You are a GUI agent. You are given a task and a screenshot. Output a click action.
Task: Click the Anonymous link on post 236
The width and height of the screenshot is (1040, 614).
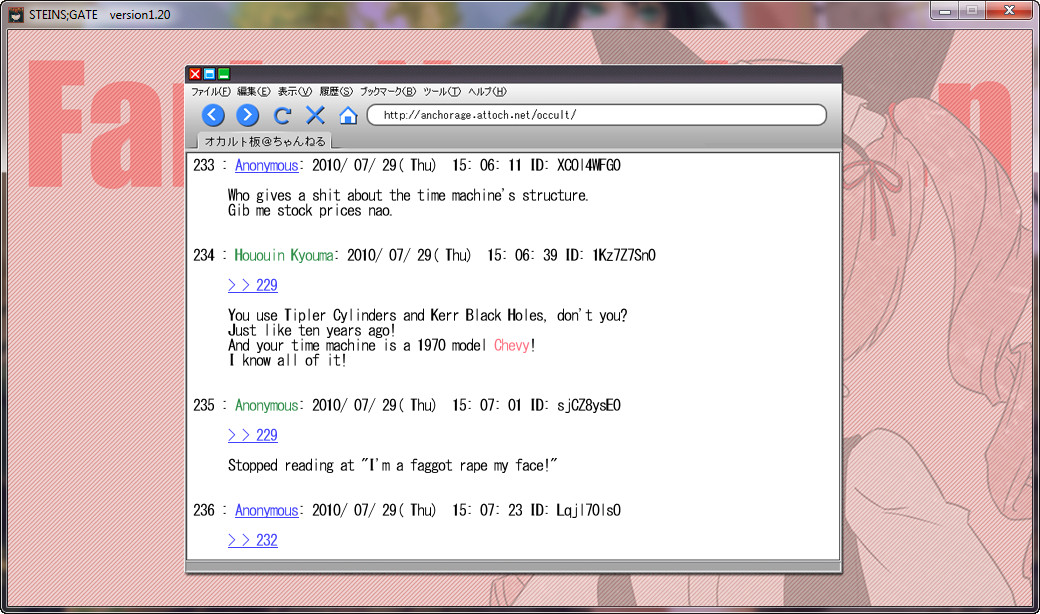[267, 511]
